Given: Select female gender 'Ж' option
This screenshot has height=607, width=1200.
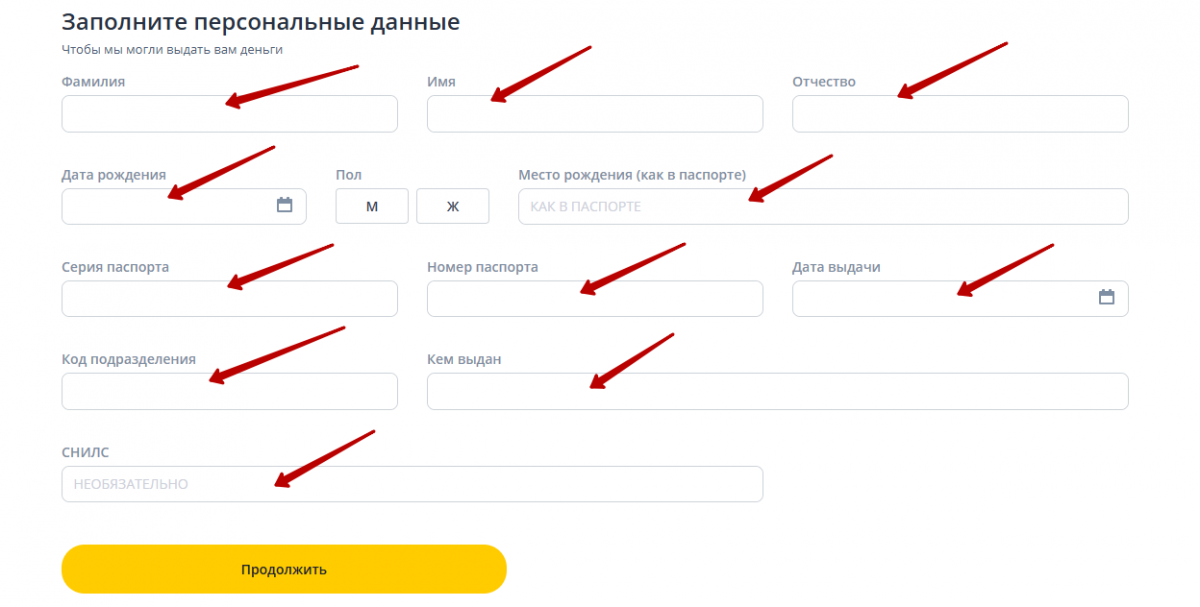Looking at the screenshot, I should click(x=452, y=206).
